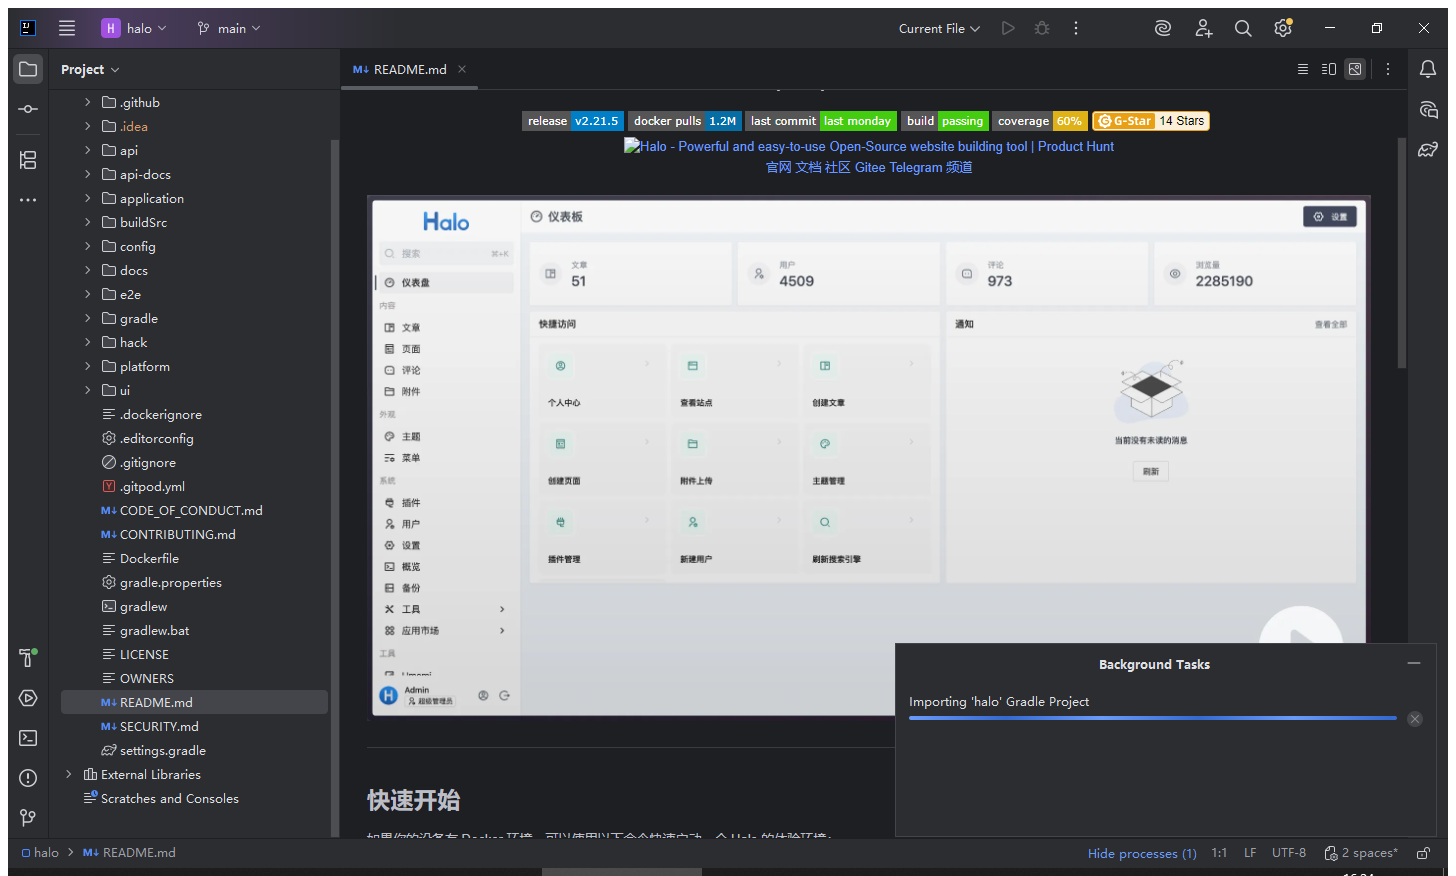Open 2 spaces indent settings
The width and height of the screenshot is (1456, 876).
1361,853
